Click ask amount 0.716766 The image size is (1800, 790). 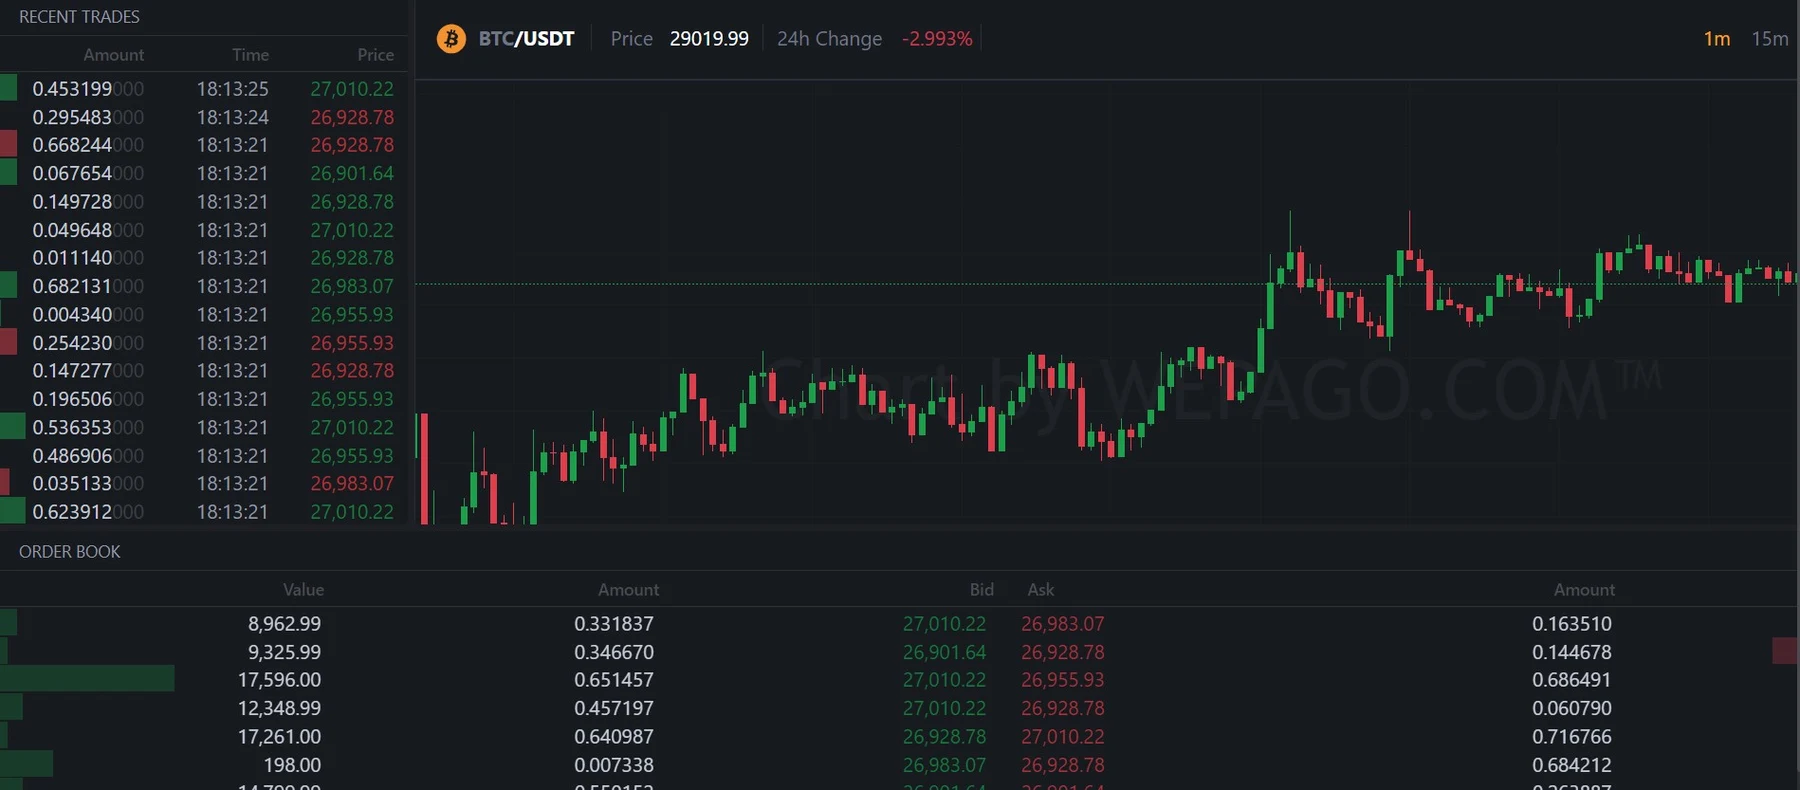click(x=1572, y=737)
